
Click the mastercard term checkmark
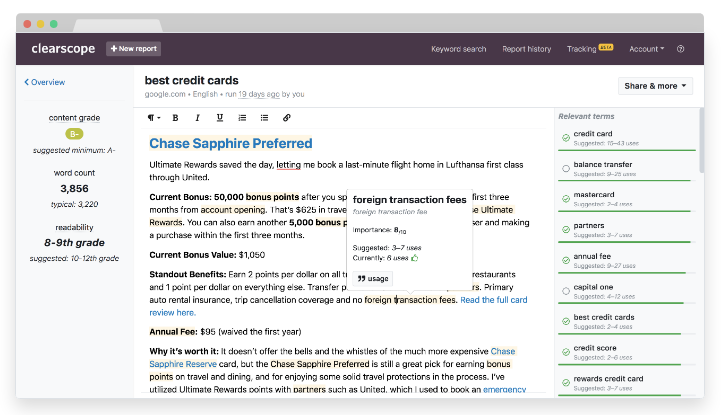566,199
